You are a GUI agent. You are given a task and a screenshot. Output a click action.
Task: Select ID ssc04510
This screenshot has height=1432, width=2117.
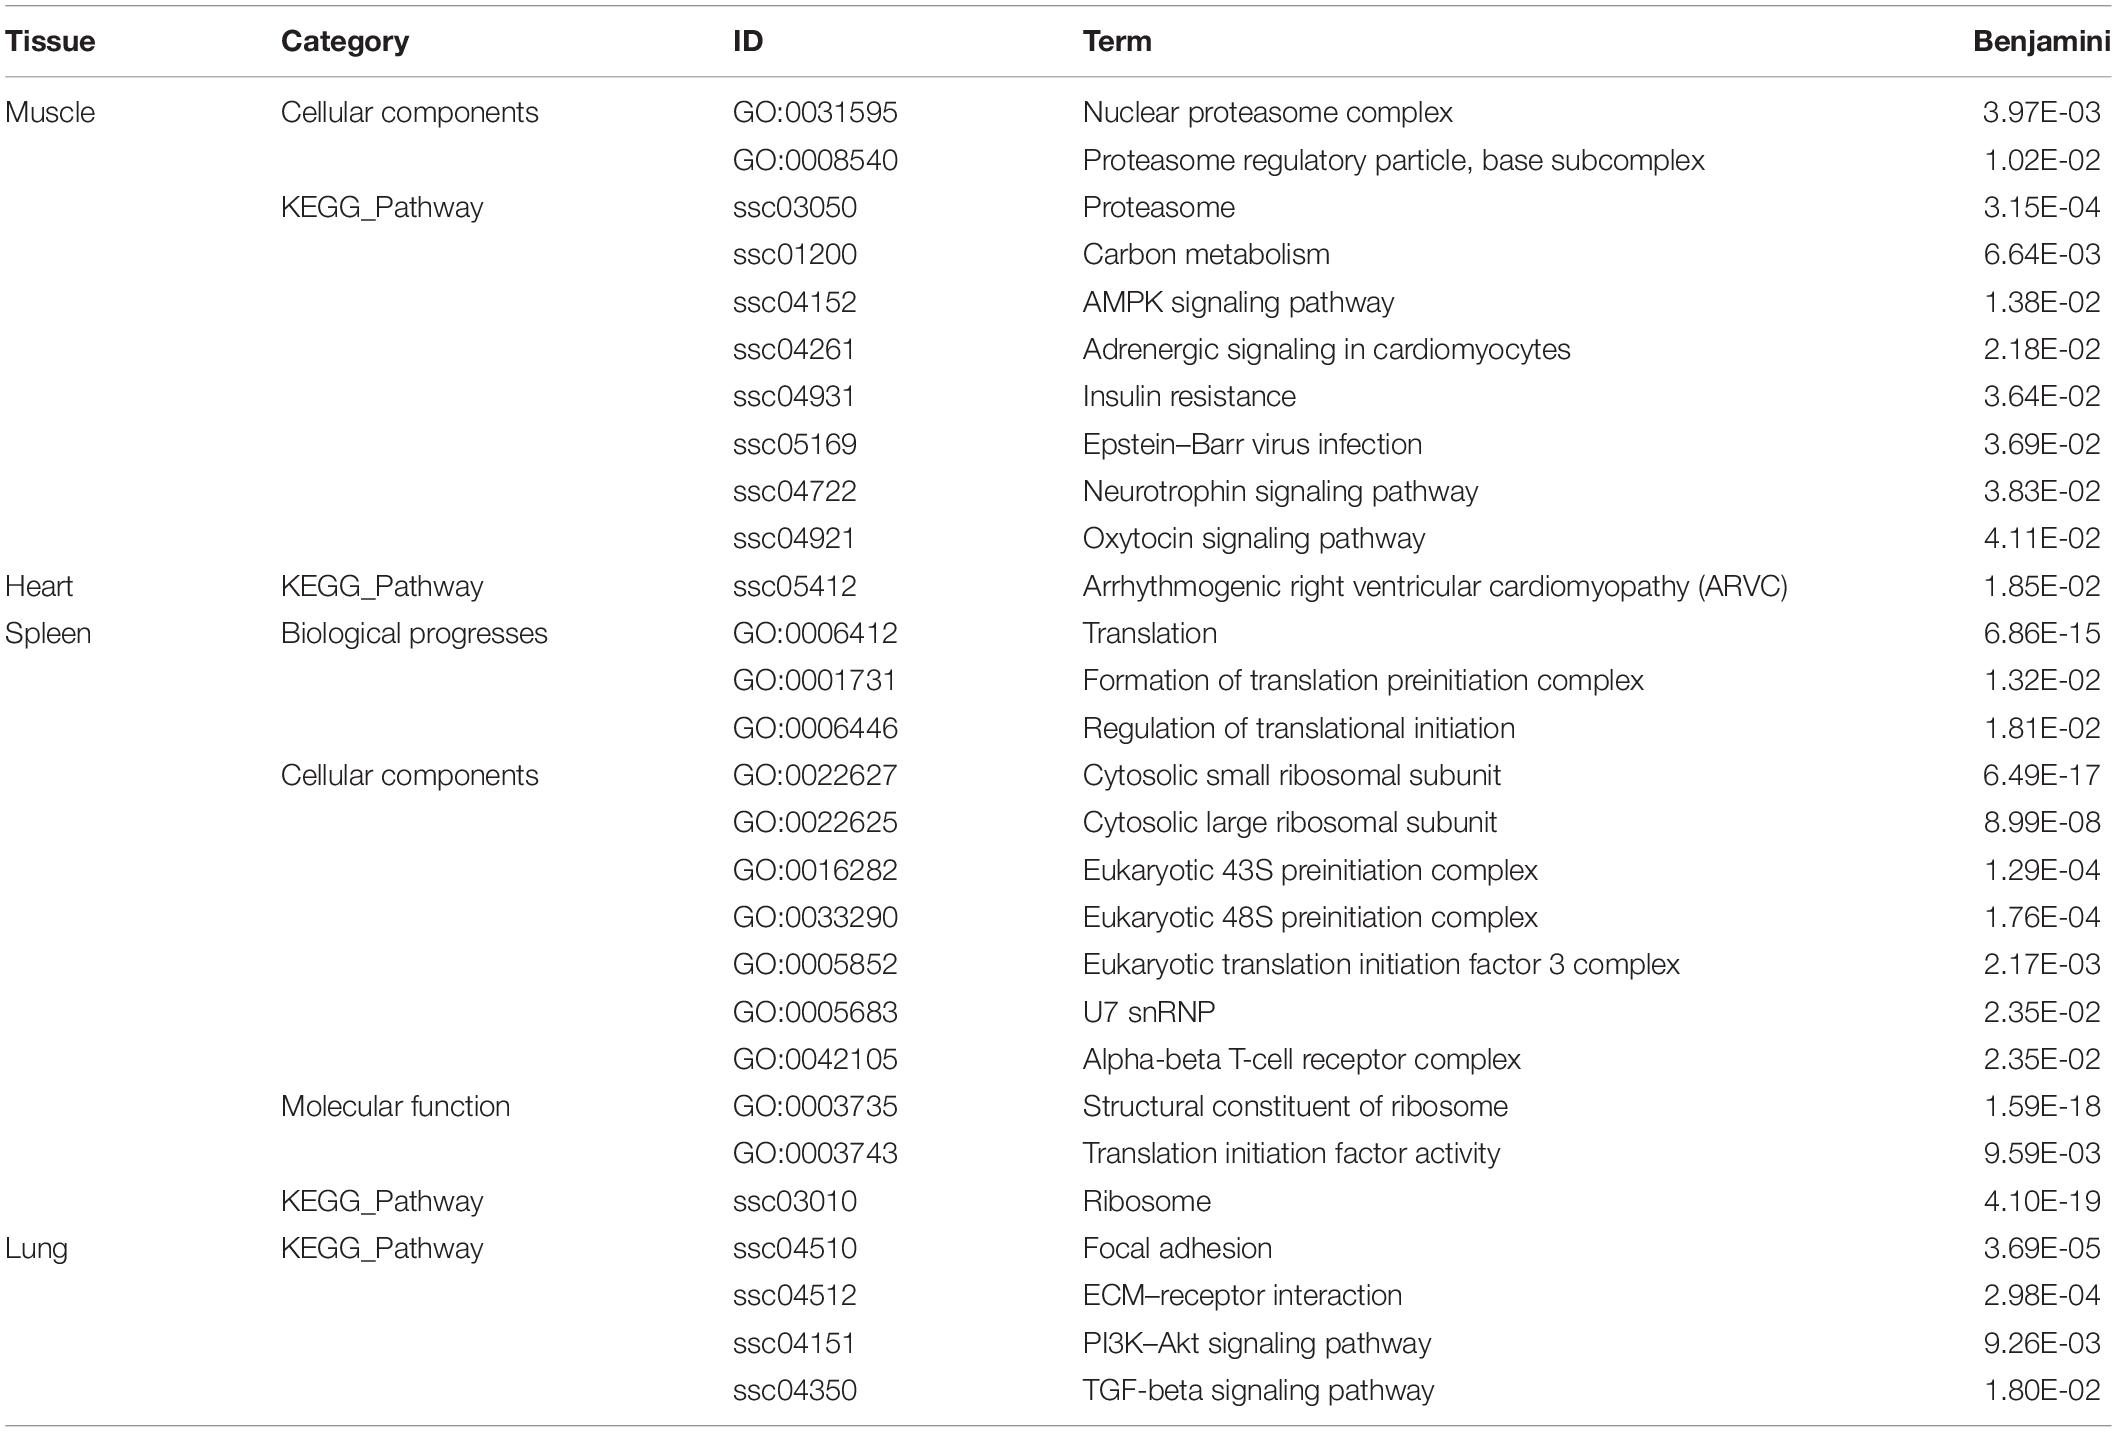pyautogui.click(x=795, y=1248)
